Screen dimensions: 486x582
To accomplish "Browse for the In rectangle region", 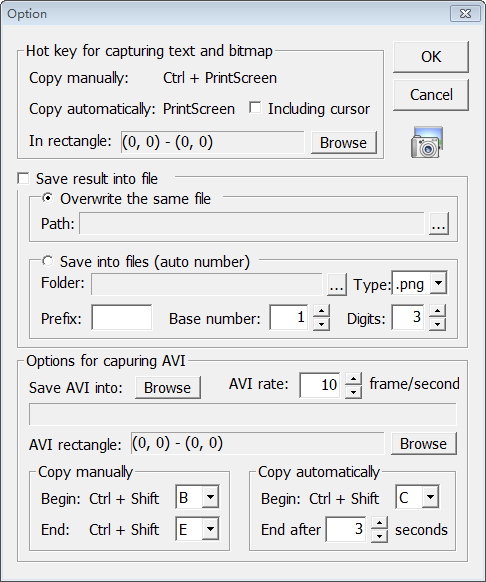I will pyautogui.click(x=343, y=143).
